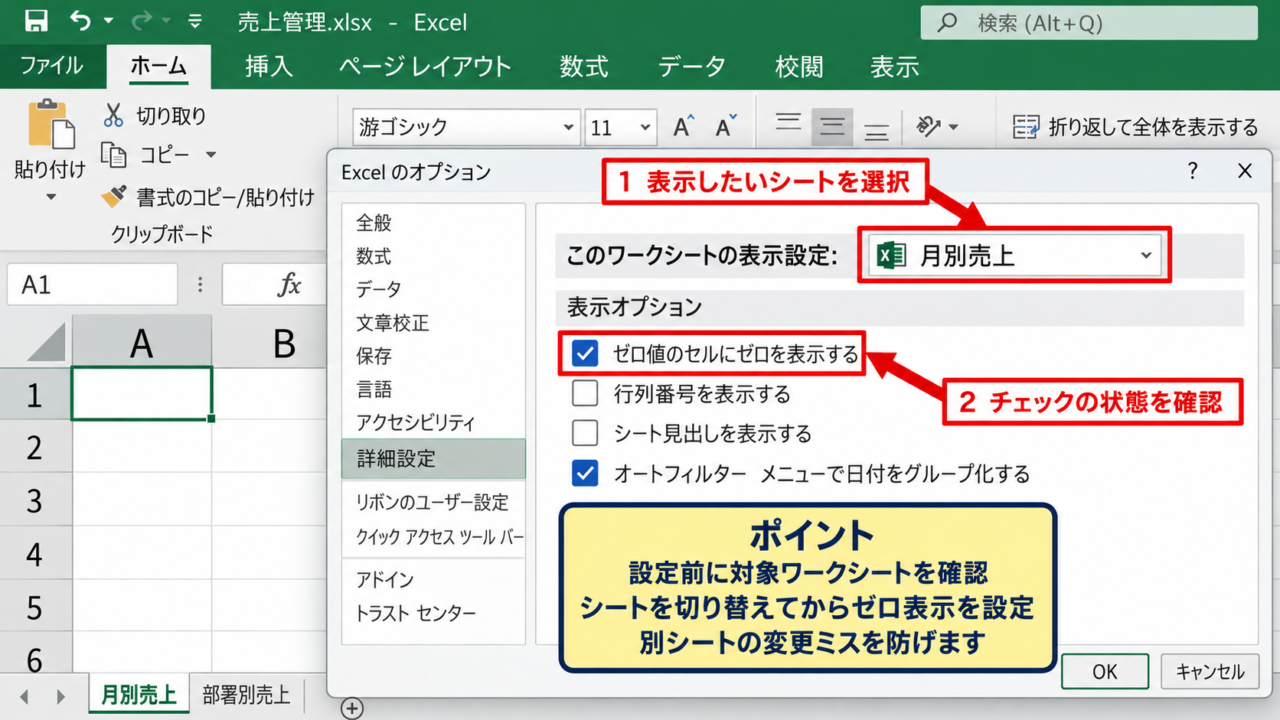Toggle ゼロ値のセルにゼロを表示する checkbox
This screenshot has height=720, width=1280.
[585, 354]
